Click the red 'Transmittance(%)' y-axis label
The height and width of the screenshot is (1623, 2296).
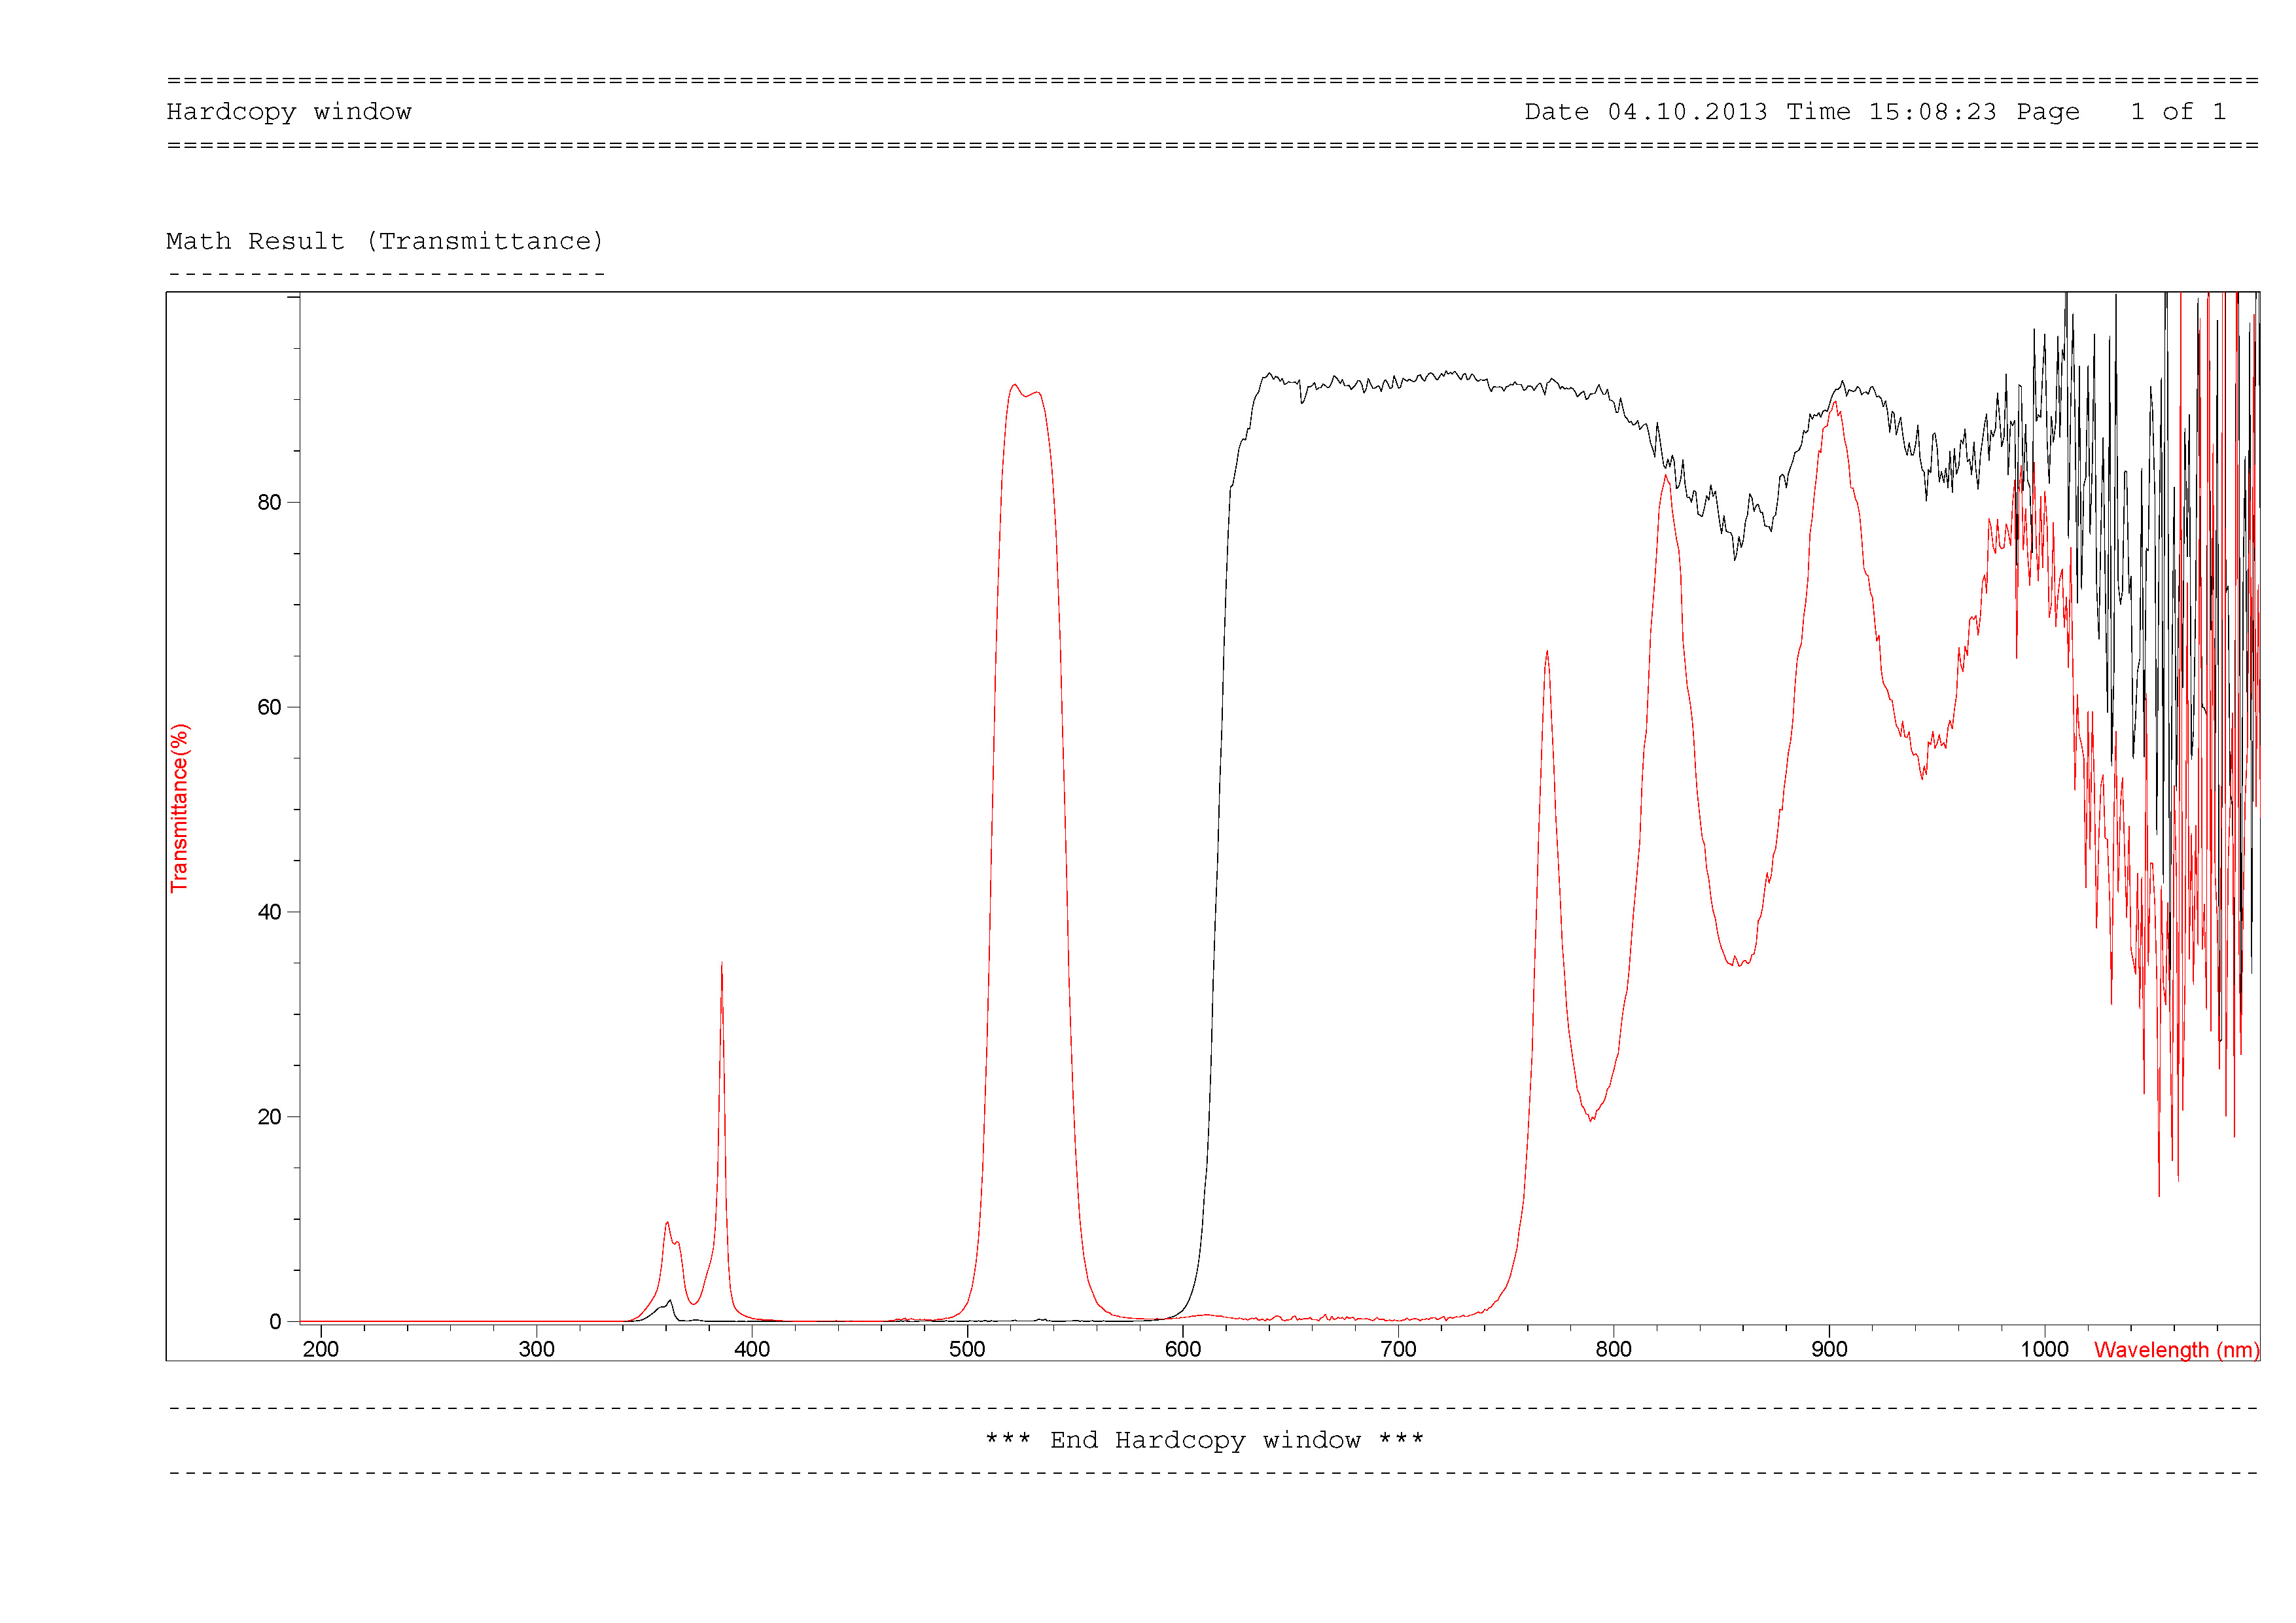(x=179, y=808)
